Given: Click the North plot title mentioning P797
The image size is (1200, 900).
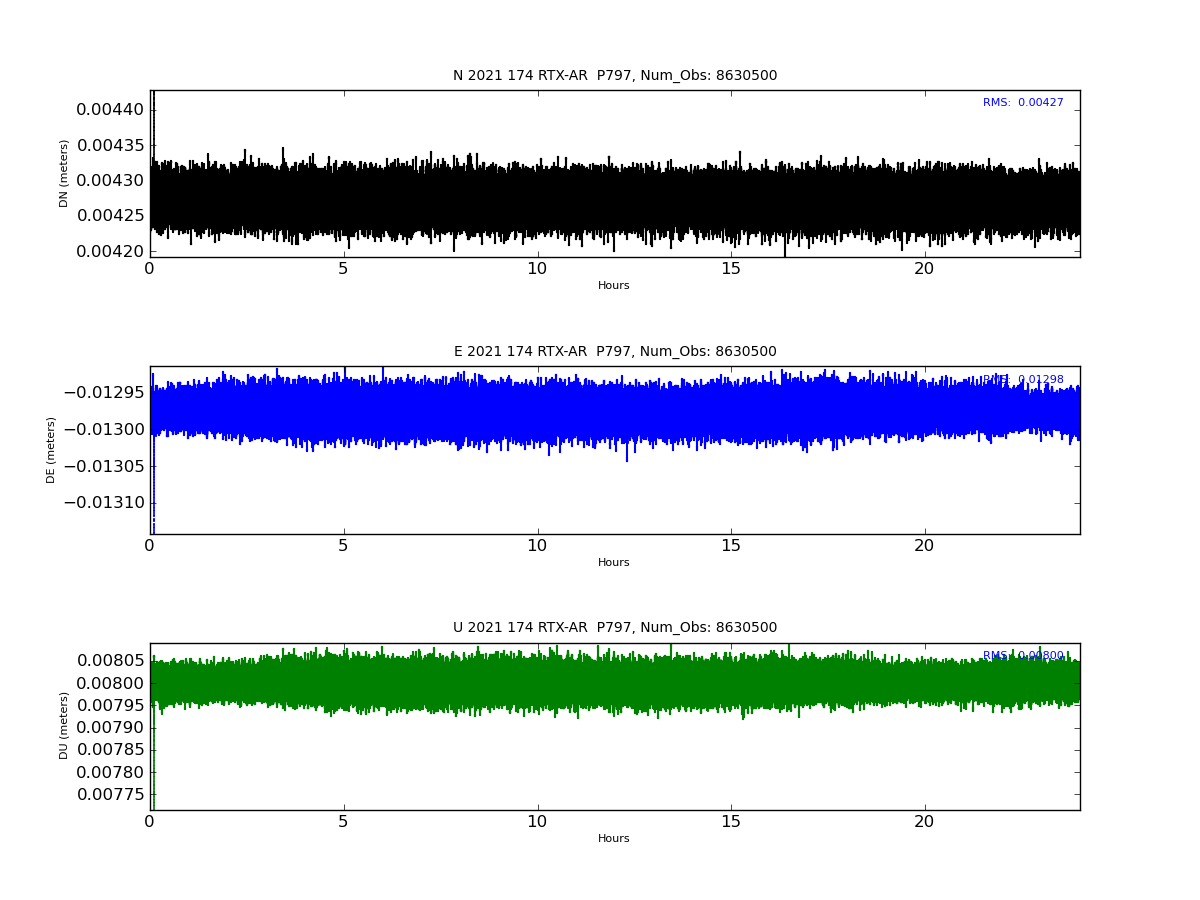Looking at the screenshot, I should coord(615,76).
